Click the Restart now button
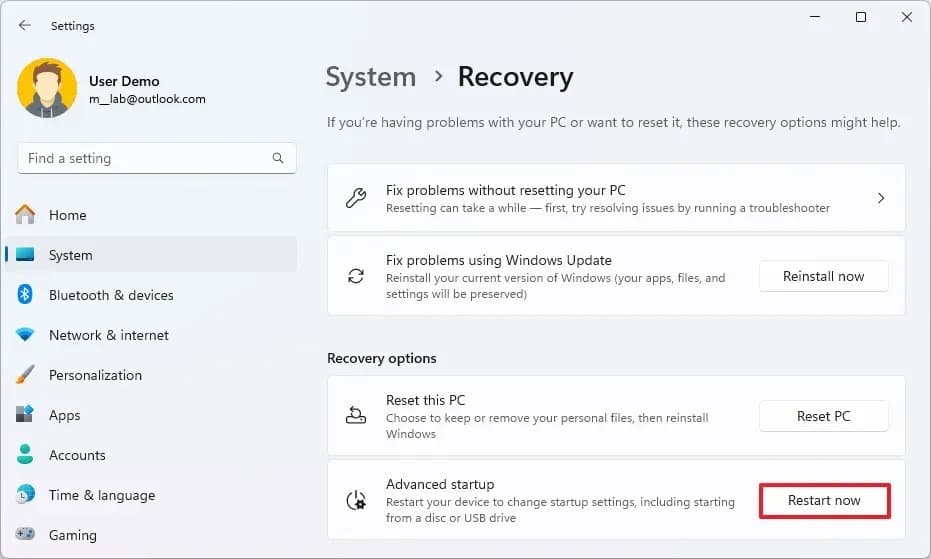The height and width of the screenshot is (559, 931). tap(824, 500)
